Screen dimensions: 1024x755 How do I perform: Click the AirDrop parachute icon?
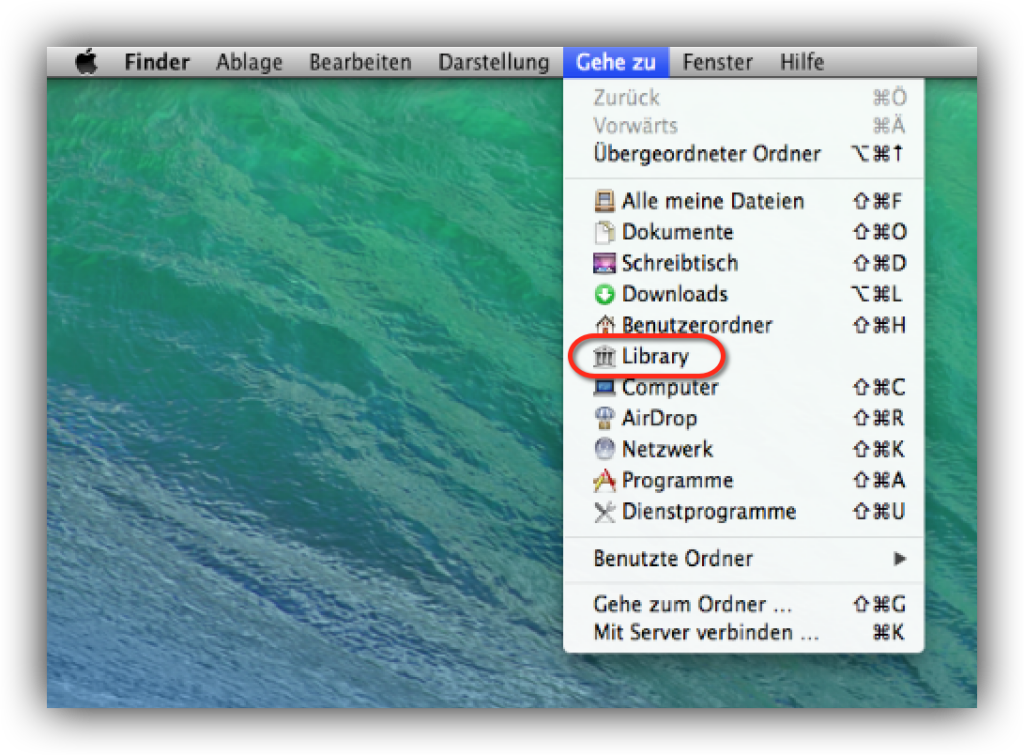(604, 418)
